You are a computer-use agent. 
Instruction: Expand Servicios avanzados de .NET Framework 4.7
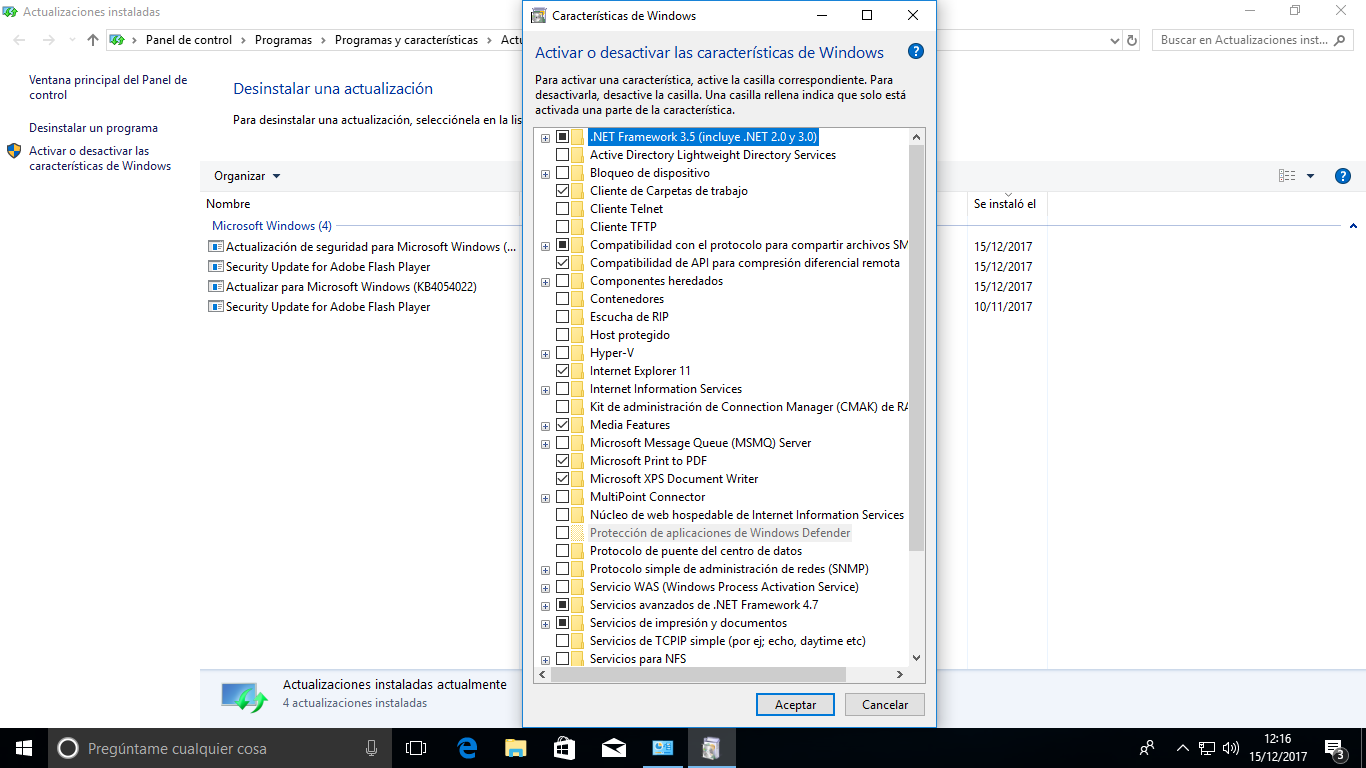click(x=545, y=606)
